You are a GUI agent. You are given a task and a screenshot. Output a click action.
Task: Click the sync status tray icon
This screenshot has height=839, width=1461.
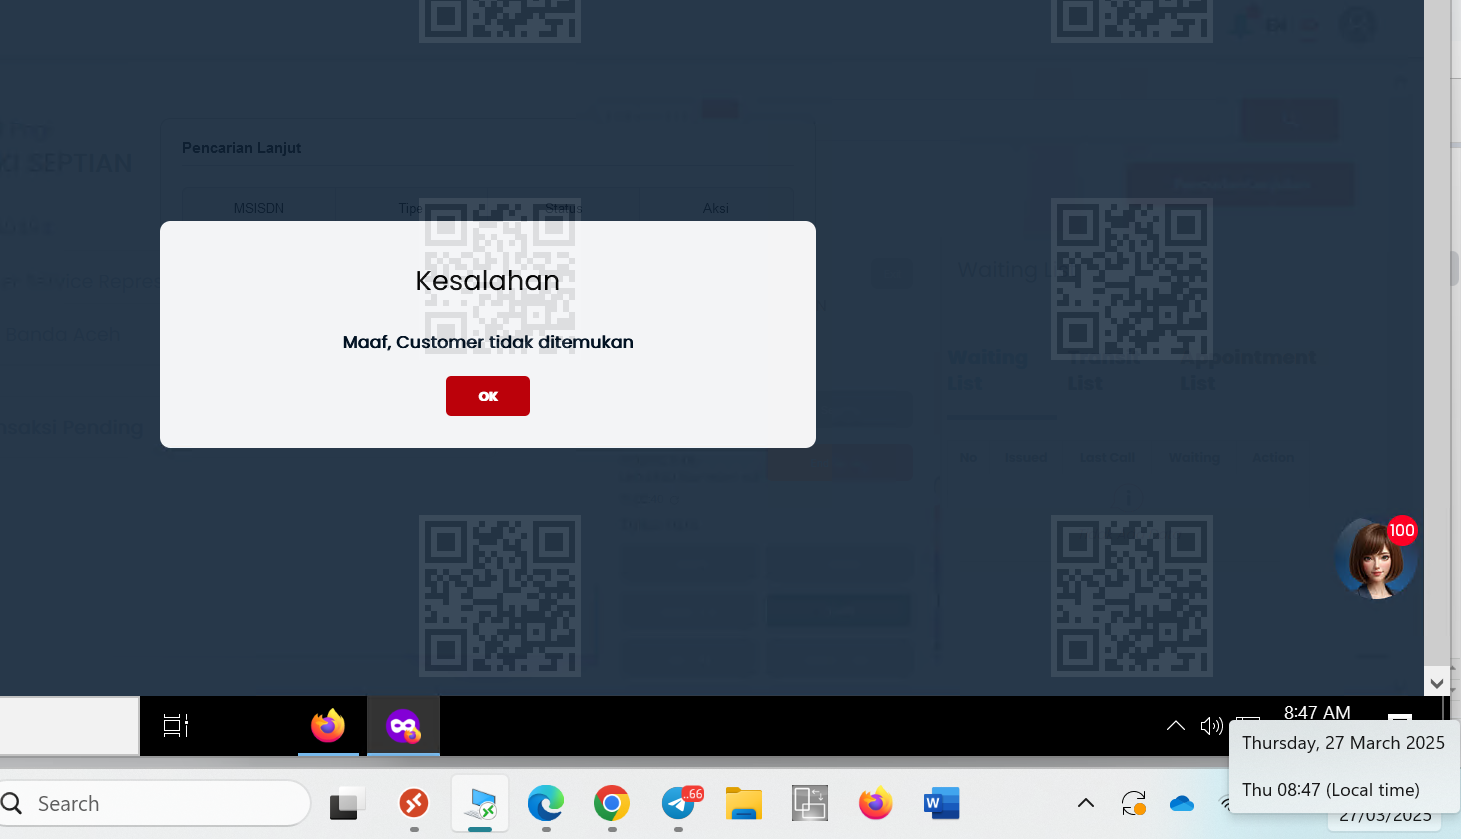tap(1134, 803)
